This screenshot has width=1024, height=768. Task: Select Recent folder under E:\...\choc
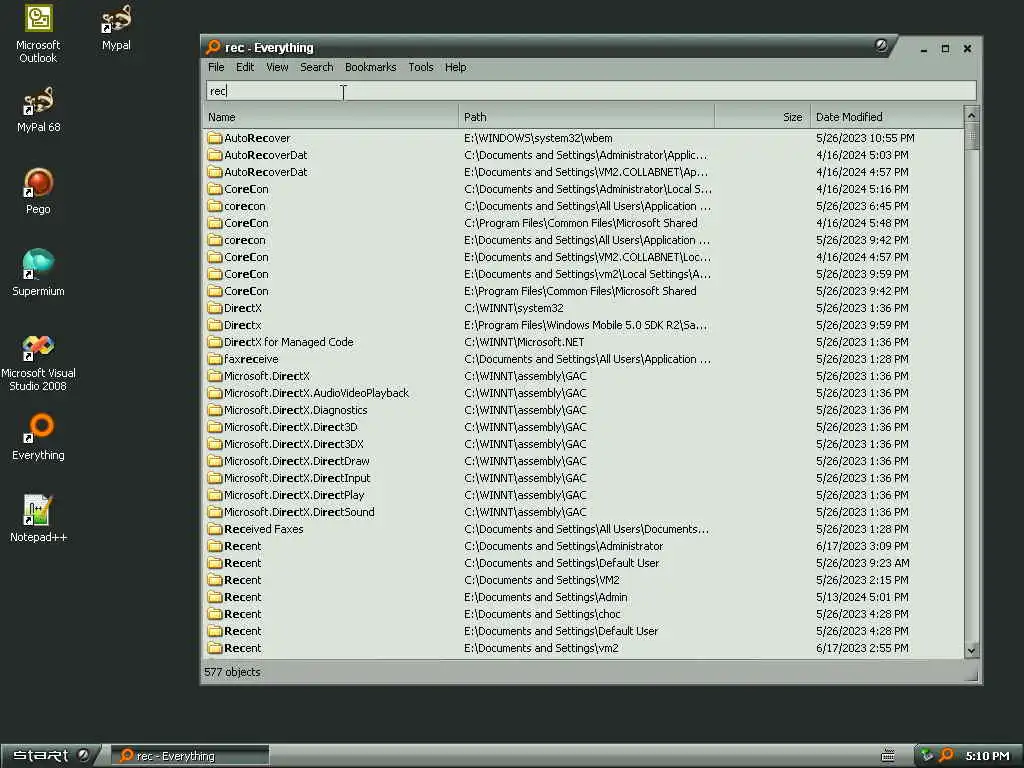click(583, 614)
